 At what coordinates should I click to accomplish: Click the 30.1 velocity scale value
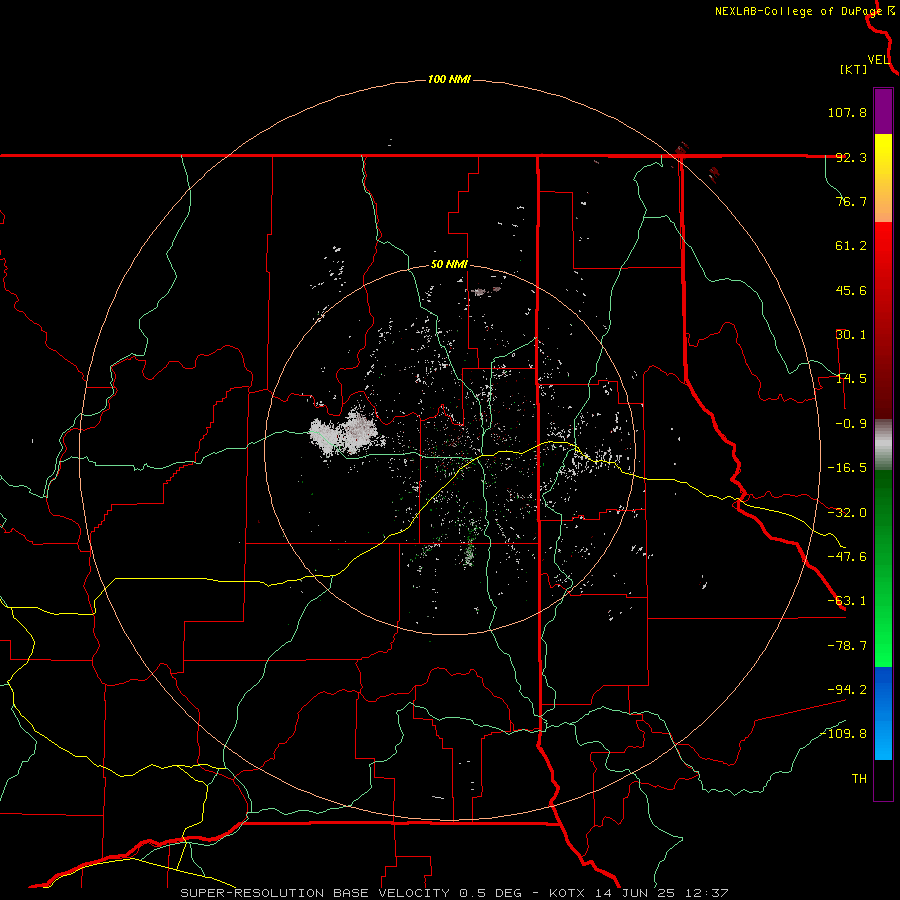click(x=851, y=335)
